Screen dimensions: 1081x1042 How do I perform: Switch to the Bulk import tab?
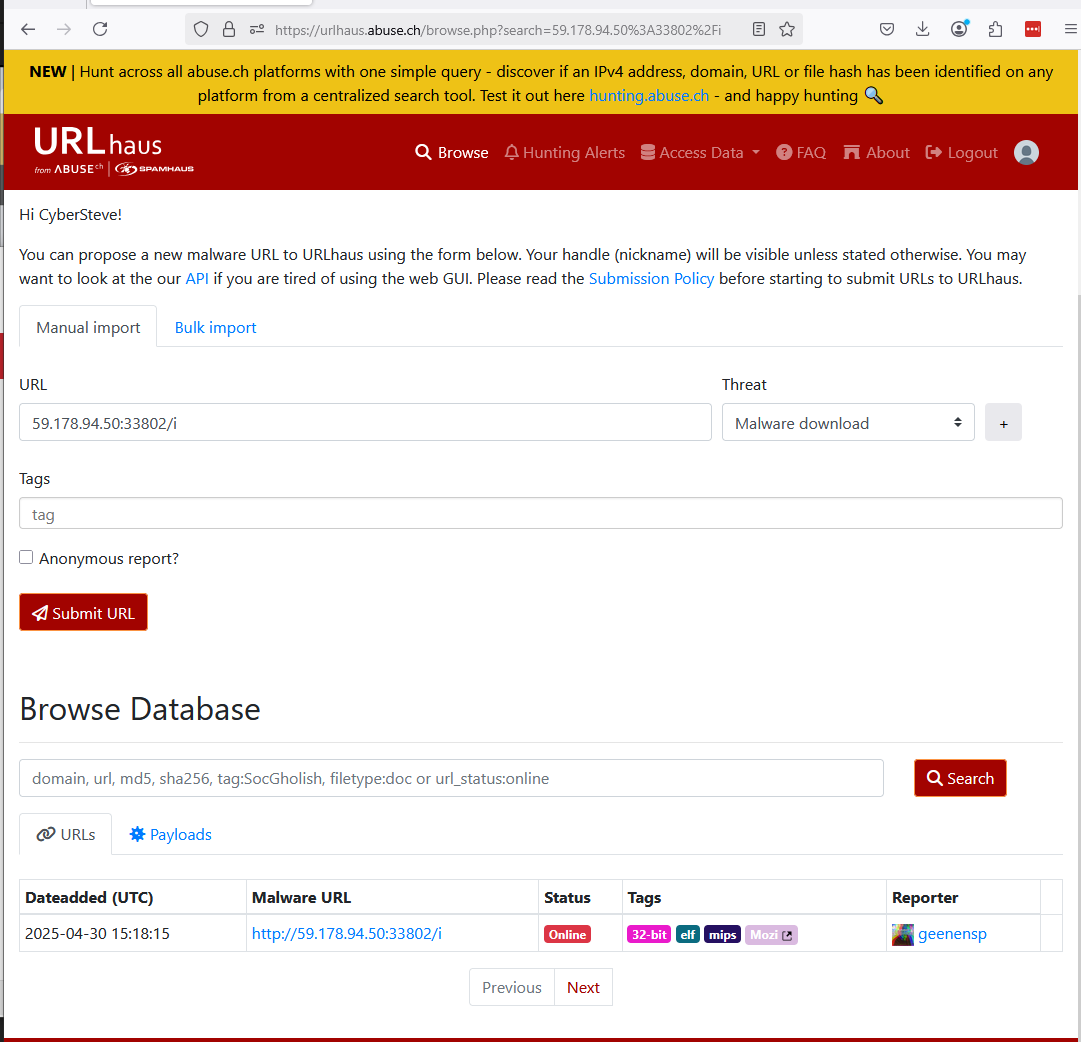click(x=215, y=328)
